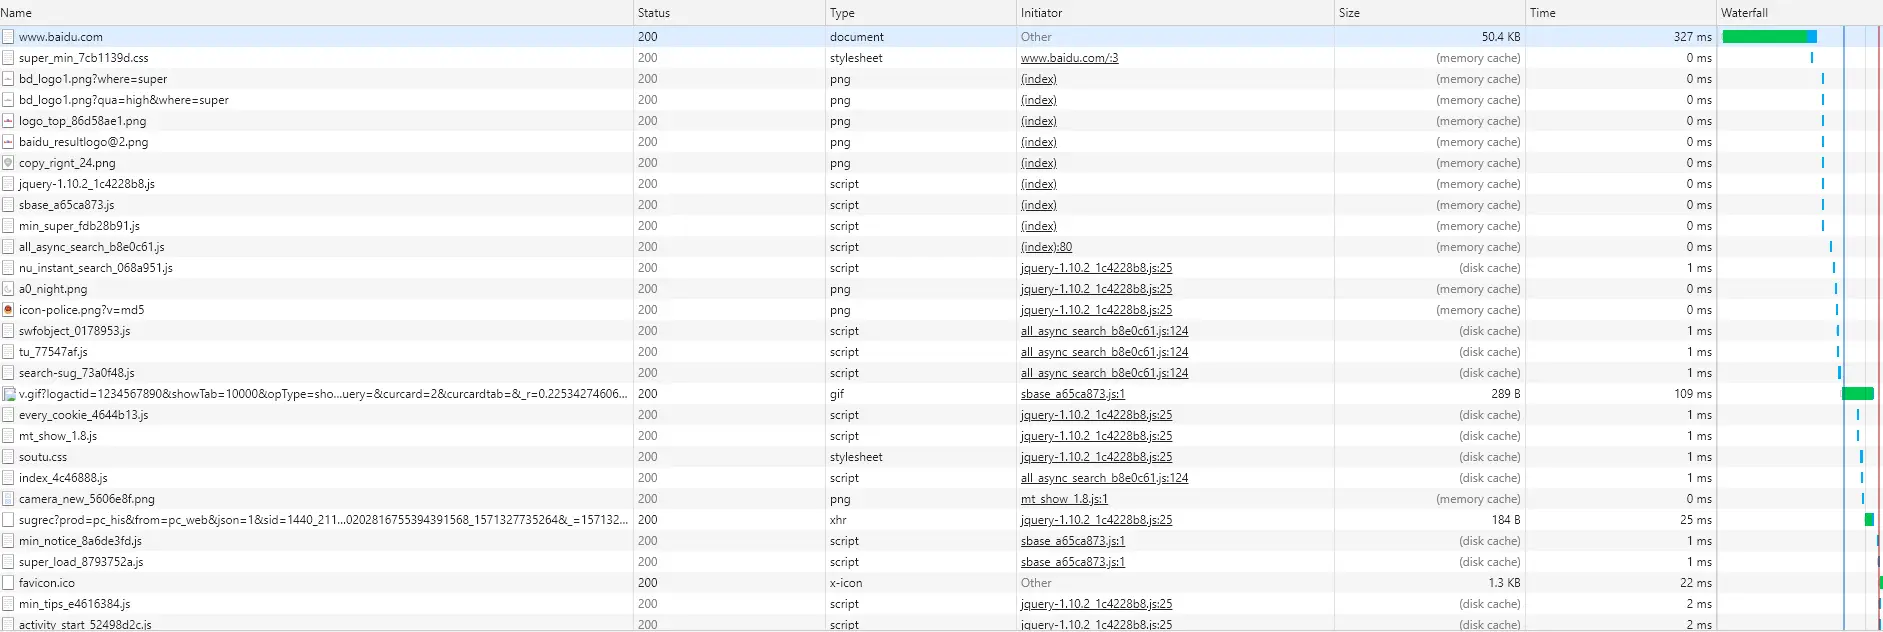The height and width of the screenshot is (632, 1883).
Task: Click the icon beside index_4c46888.js
Action: tap(8, 478)
